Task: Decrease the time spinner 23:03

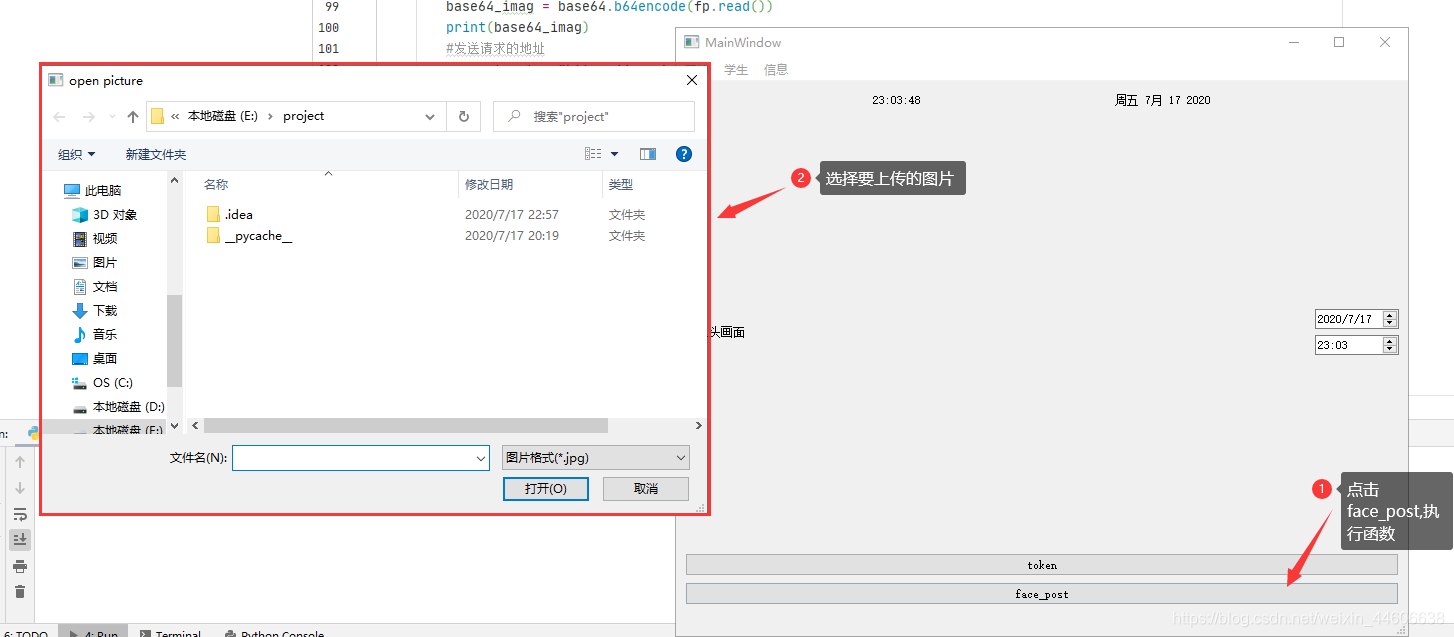Action: 1390,349
